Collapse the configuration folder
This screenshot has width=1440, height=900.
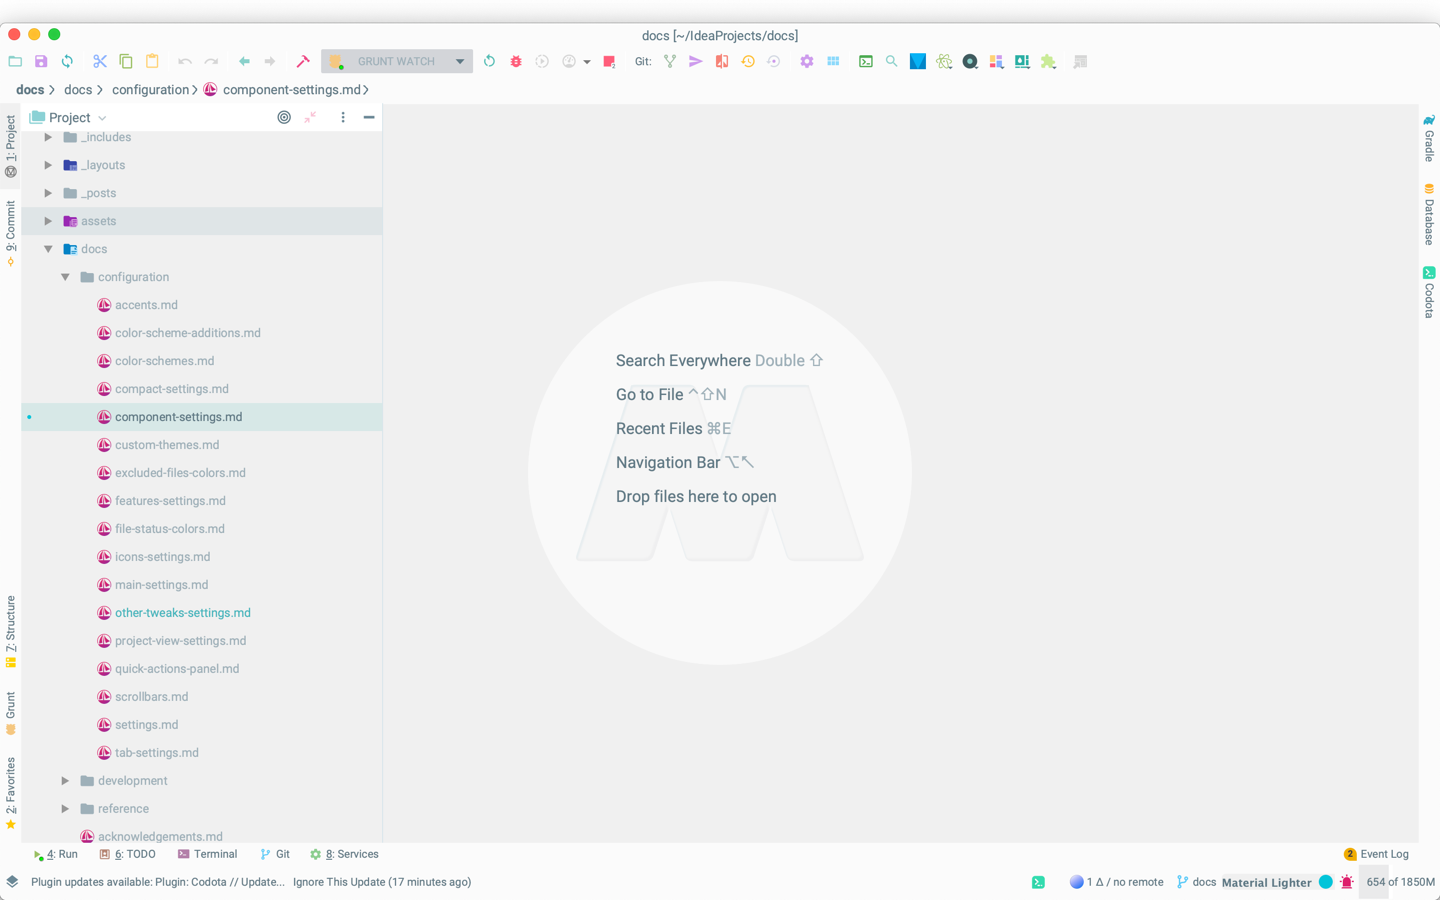point(64,276)
